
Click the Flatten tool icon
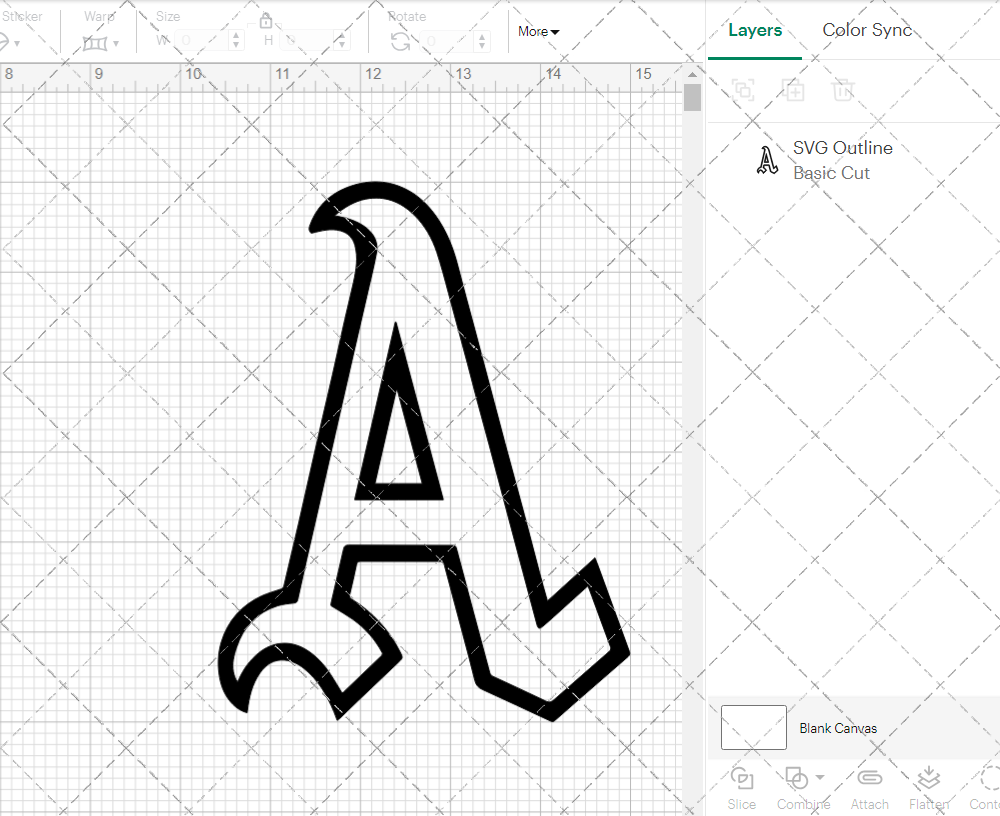click(x=929, y=778)
